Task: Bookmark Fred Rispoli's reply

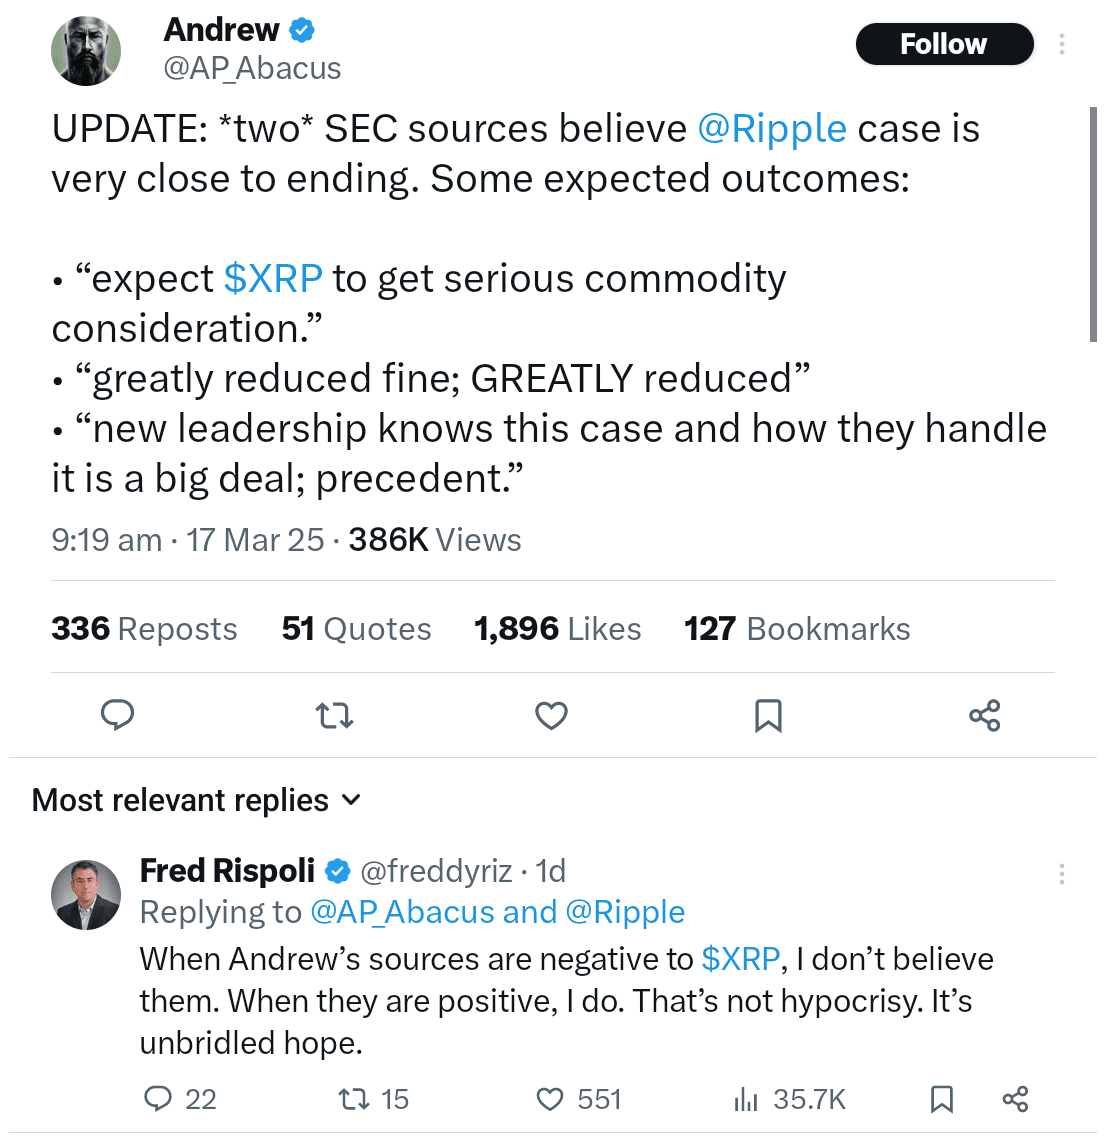Action: point(940,1098)
